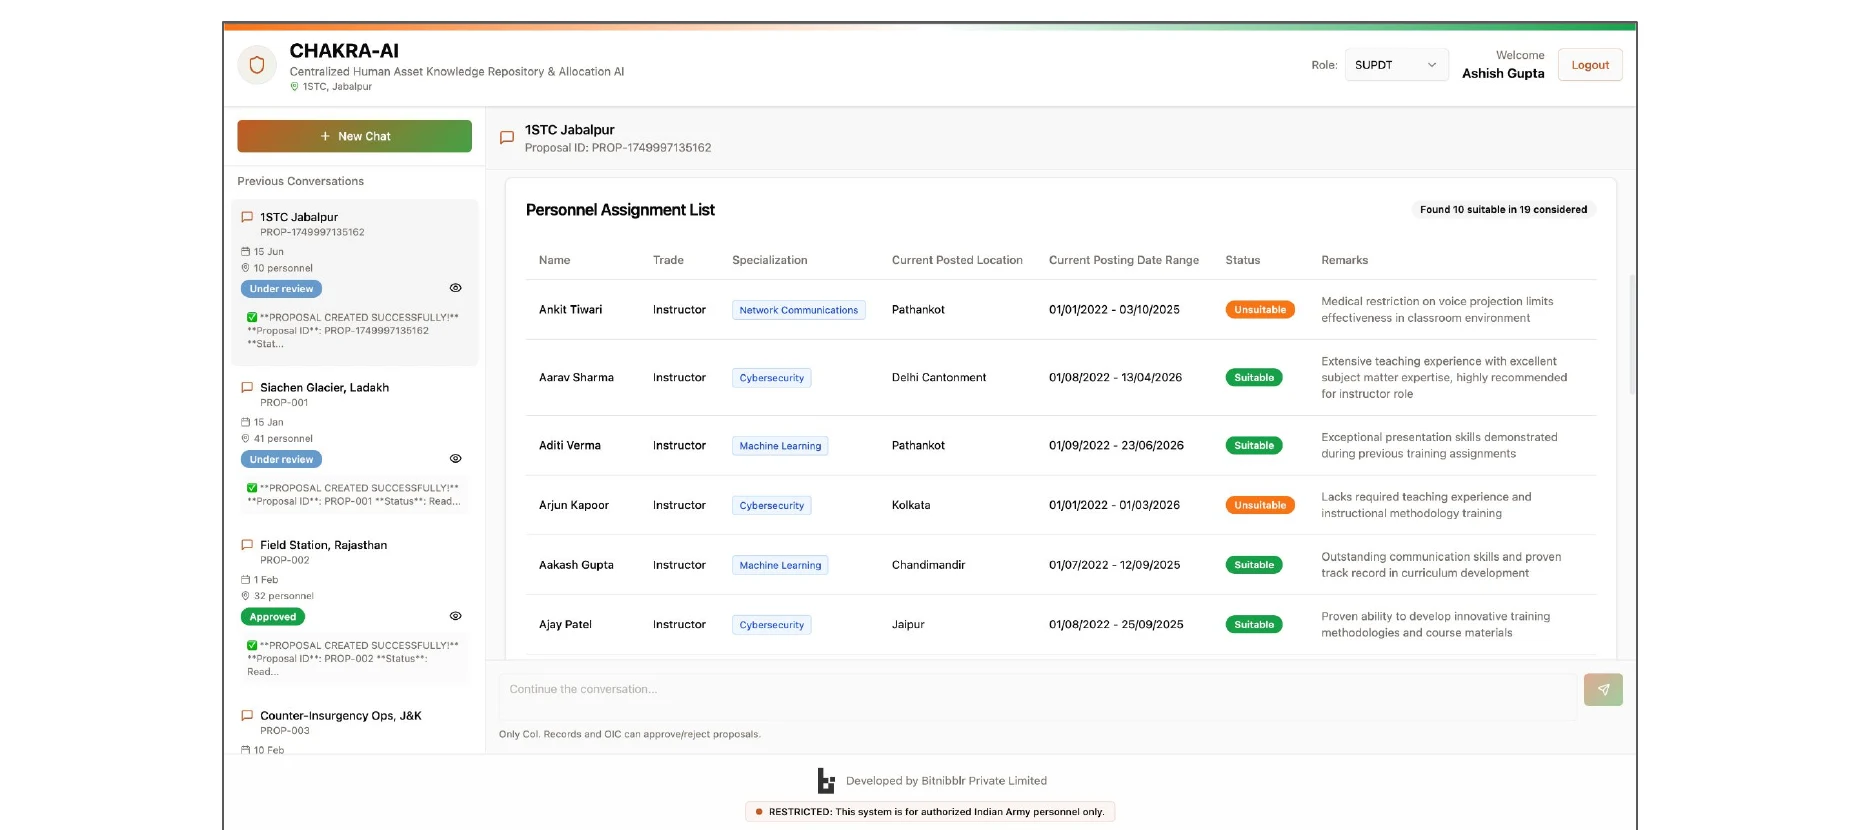
Task: Click calendar icon next to 1 Feb
Action: [x=245, y=580]
